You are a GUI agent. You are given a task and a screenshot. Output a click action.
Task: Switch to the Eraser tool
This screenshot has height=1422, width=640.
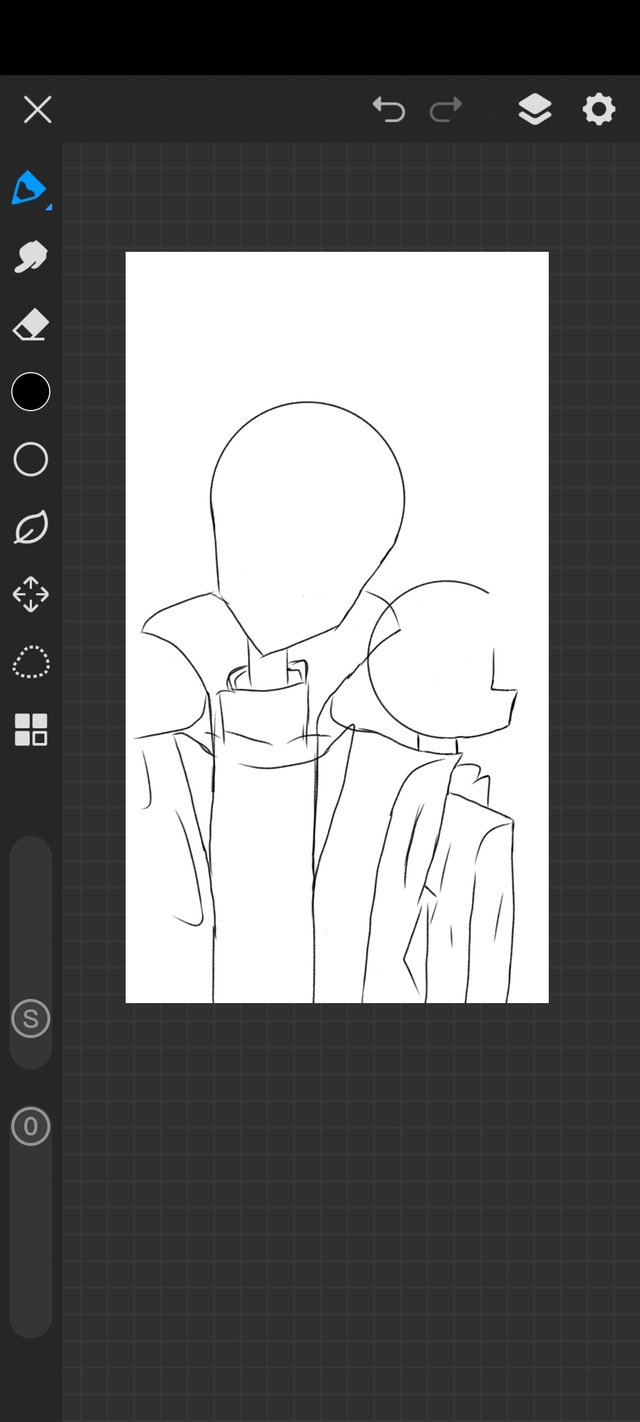pos(30,325)
